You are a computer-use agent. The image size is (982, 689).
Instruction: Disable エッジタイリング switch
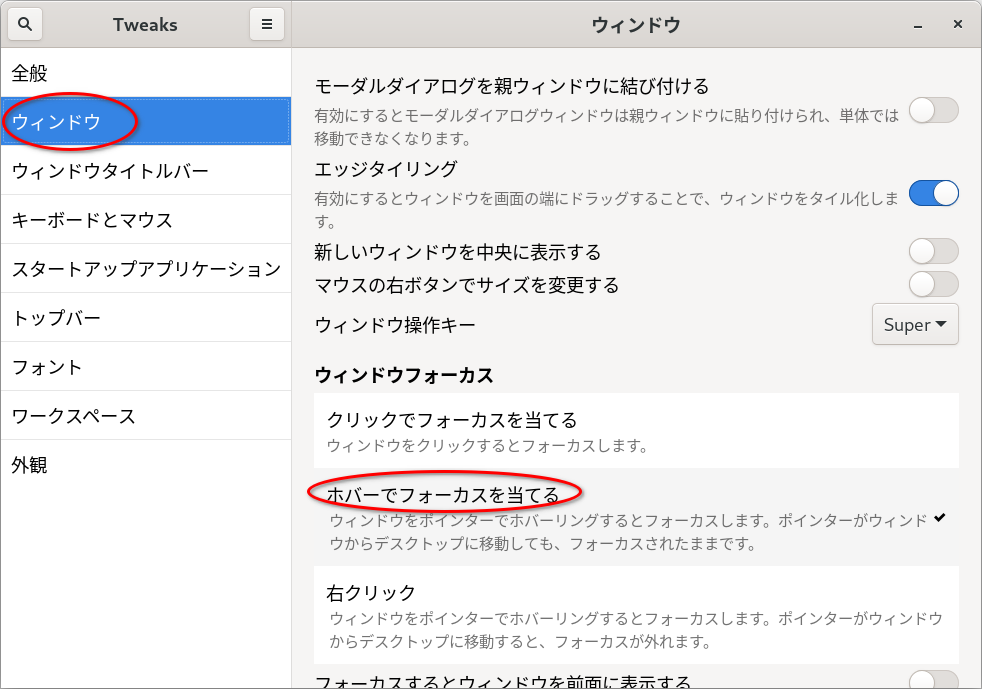933,193
